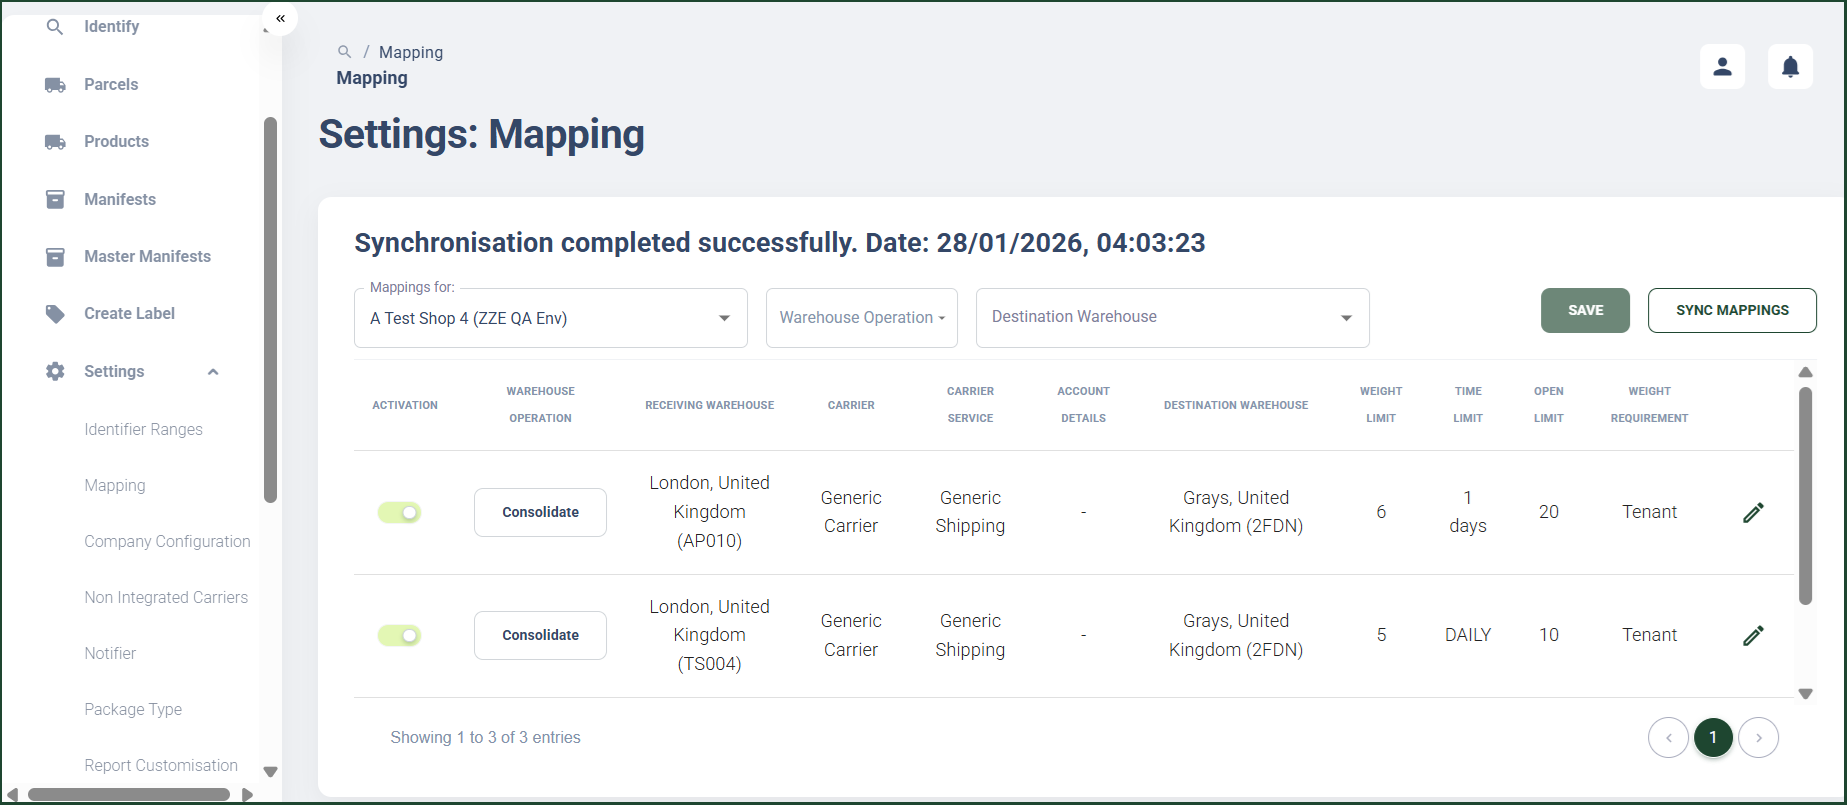Edit the TS004 mapping row
Viewport: 1847px width, 805px height.
[x=1753, y=635]
